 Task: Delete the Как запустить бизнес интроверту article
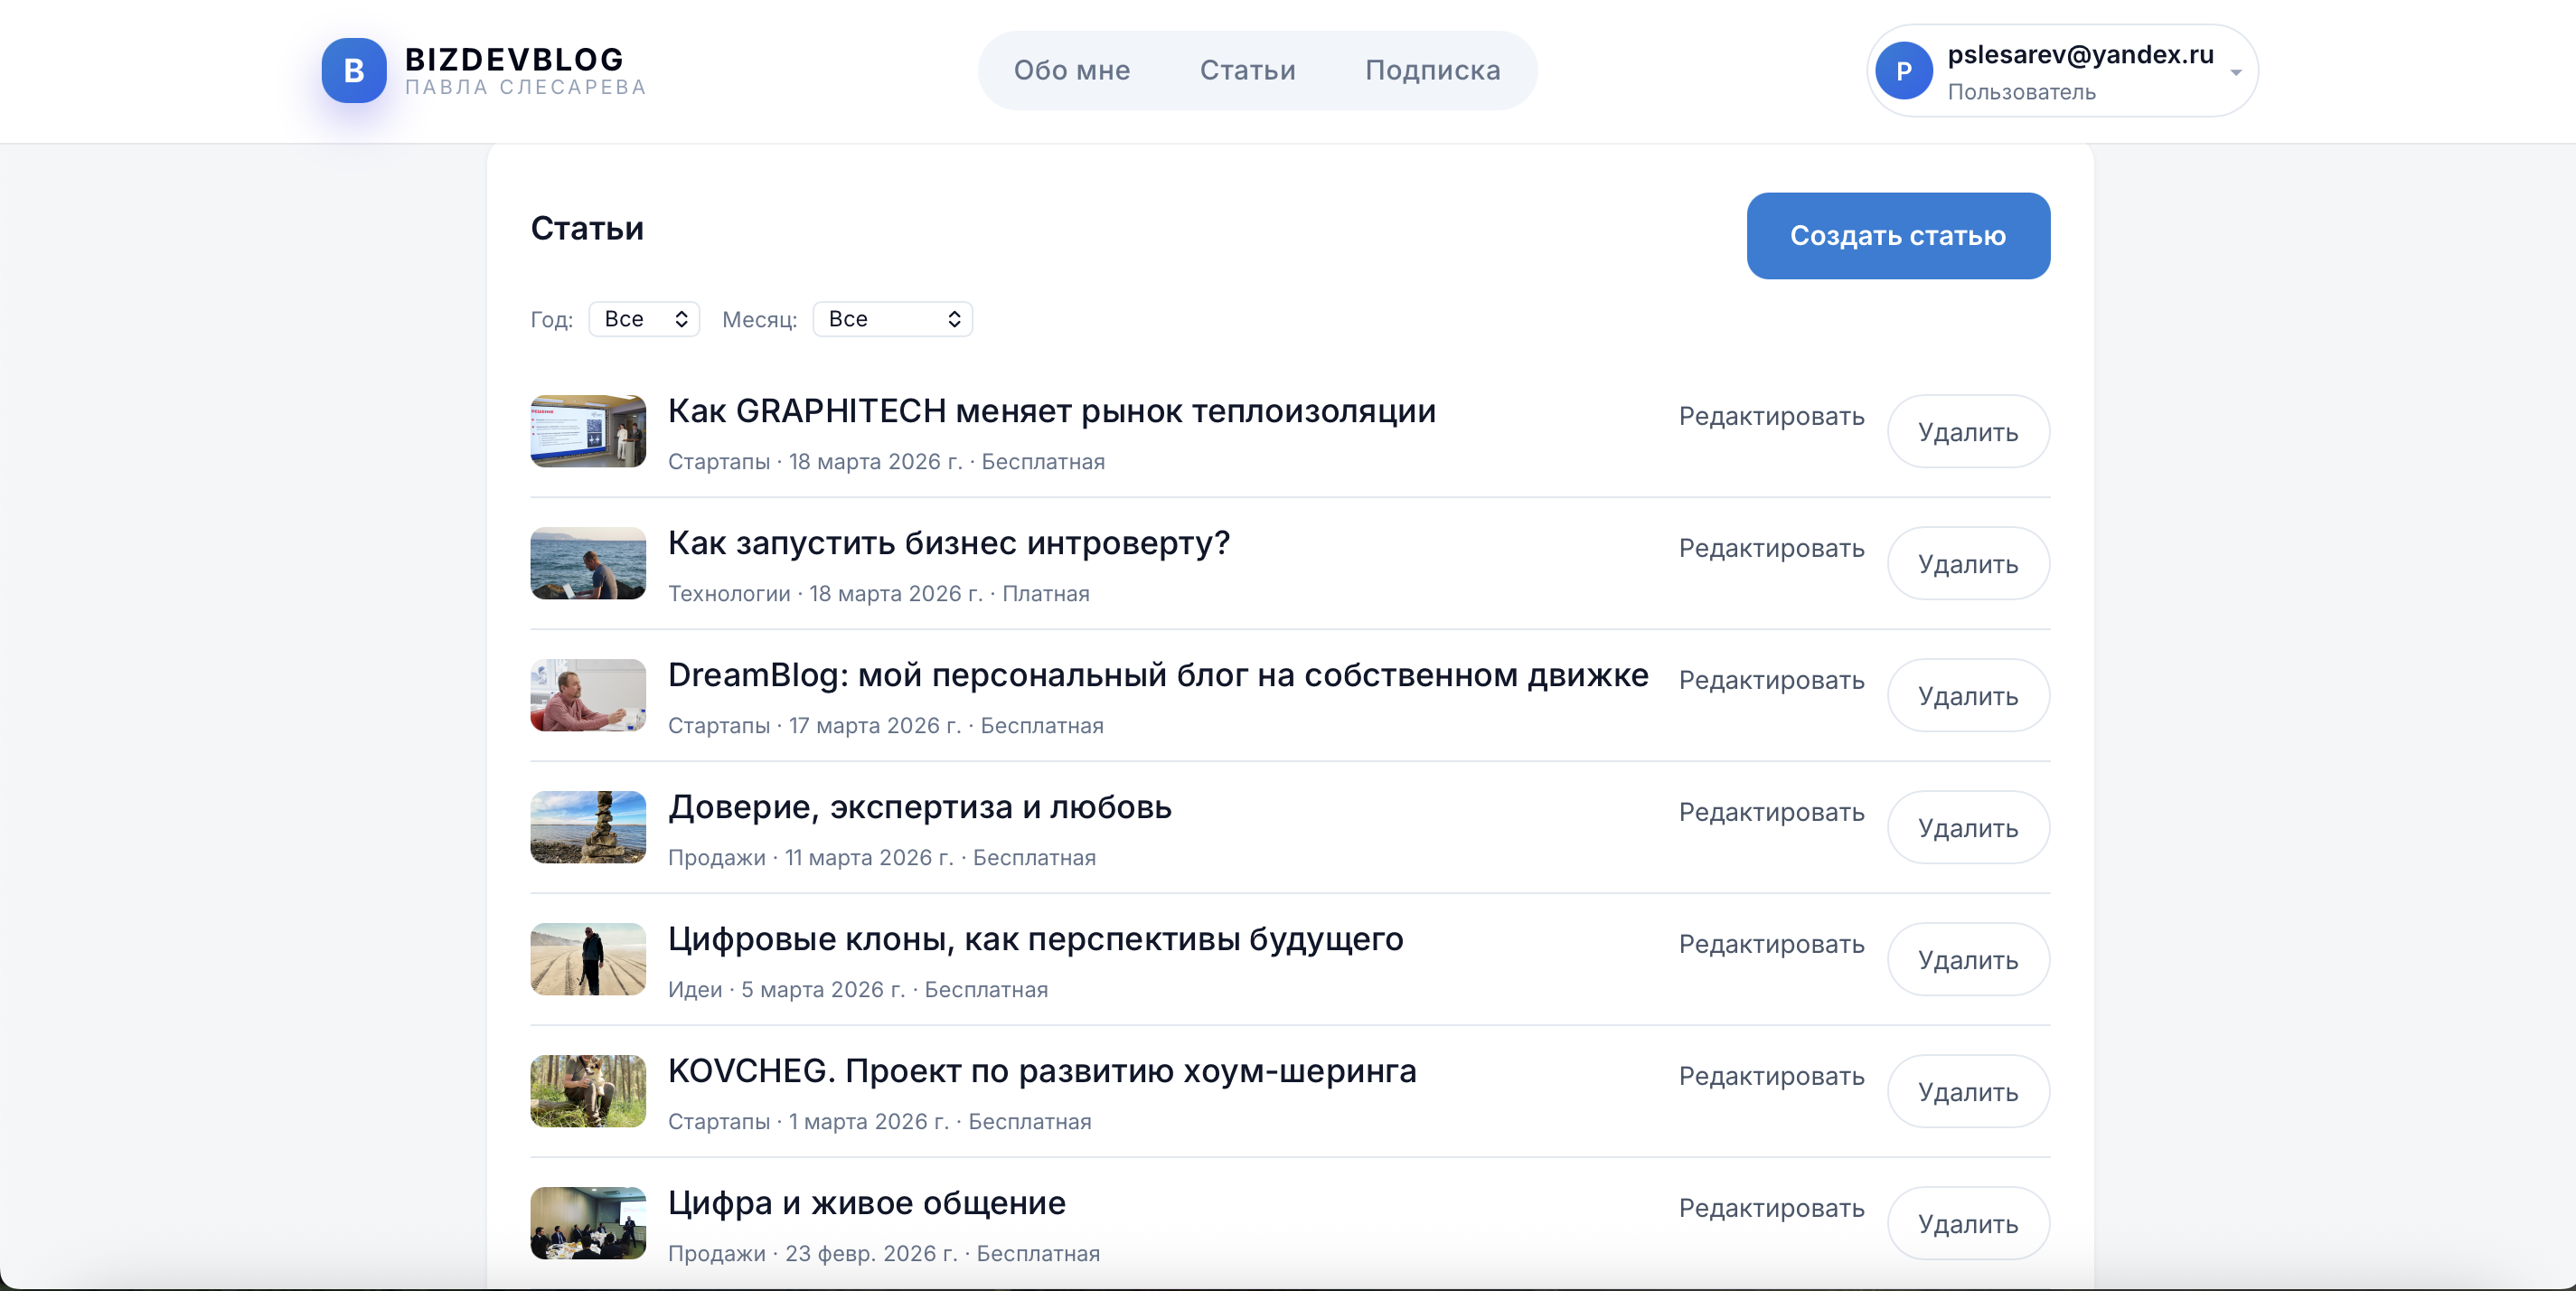(1968, 564)
